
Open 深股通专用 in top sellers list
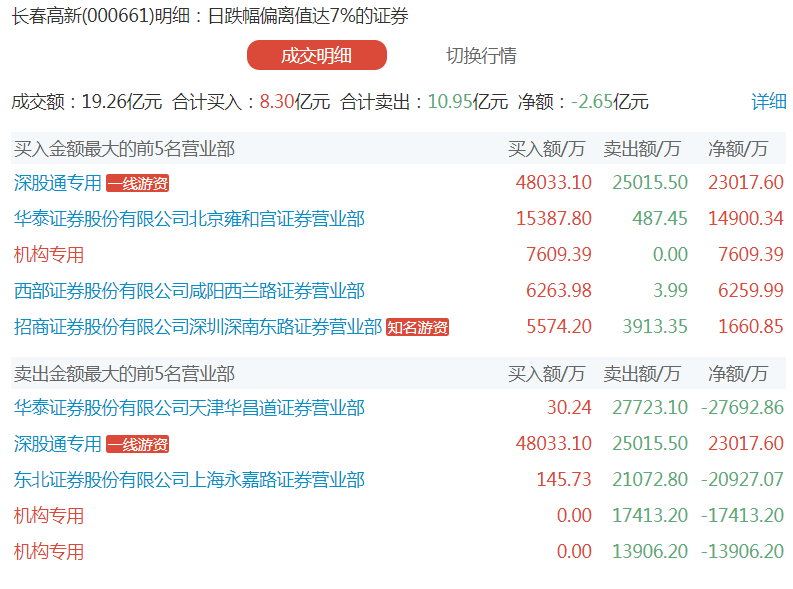(58, 444)
